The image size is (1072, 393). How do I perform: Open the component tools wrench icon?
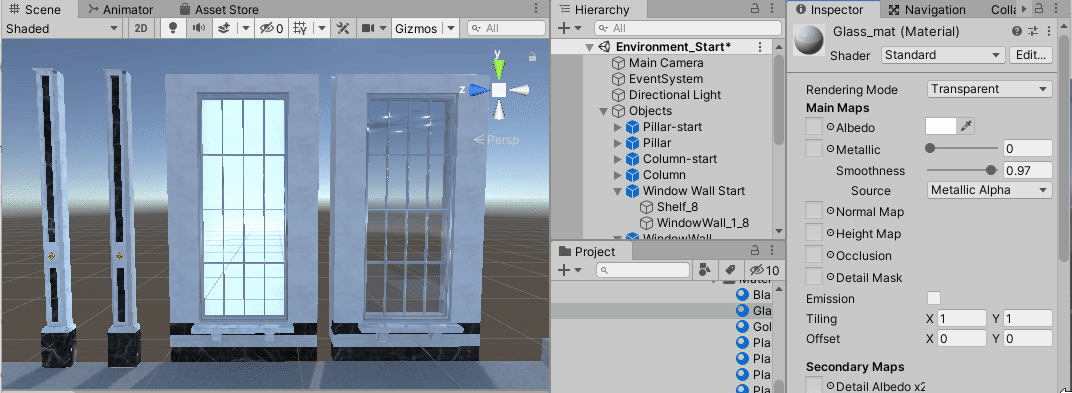click(343, 28)
